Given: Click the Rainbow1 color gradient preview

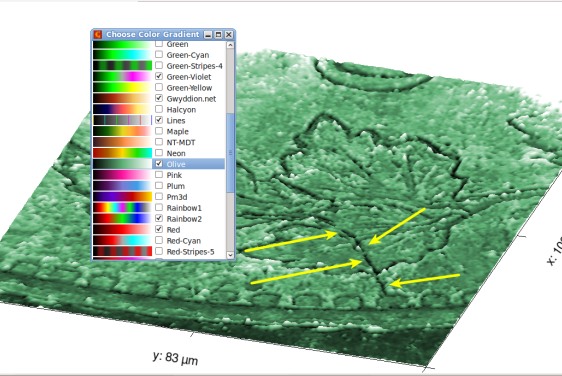Looking at the screenshot, I should pos(122,208).
